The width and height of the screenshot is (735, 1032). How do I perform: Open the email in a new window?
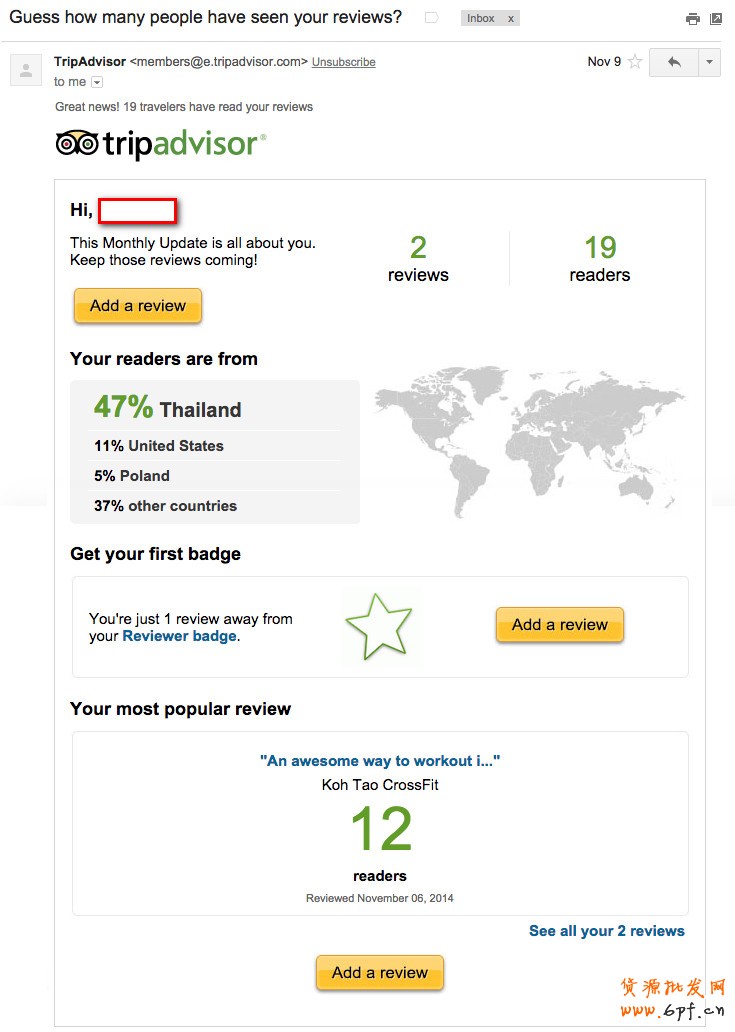(716, 19)
